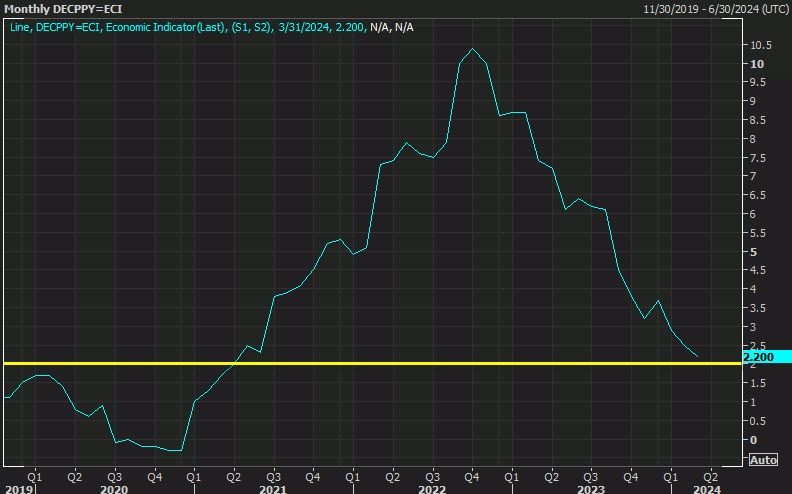
Task: Select the 2022 year label on time axis
Action: point(431,488)
